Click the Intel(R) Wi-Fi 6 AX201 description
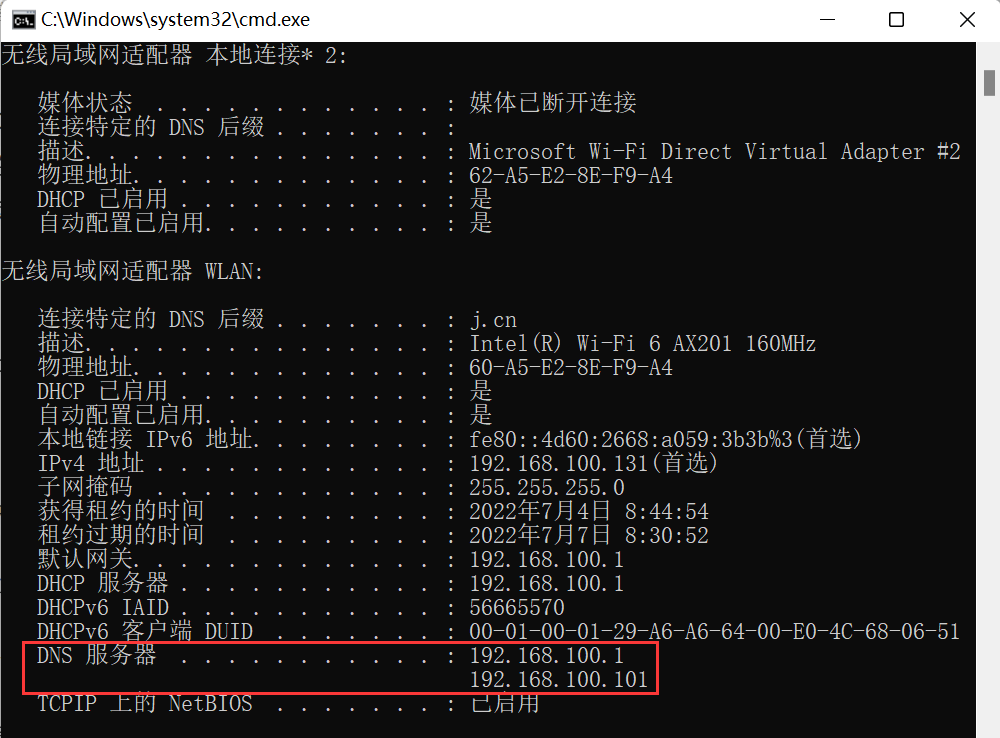The width and height of the screenshot is (1000, 738). pos(642,344)
